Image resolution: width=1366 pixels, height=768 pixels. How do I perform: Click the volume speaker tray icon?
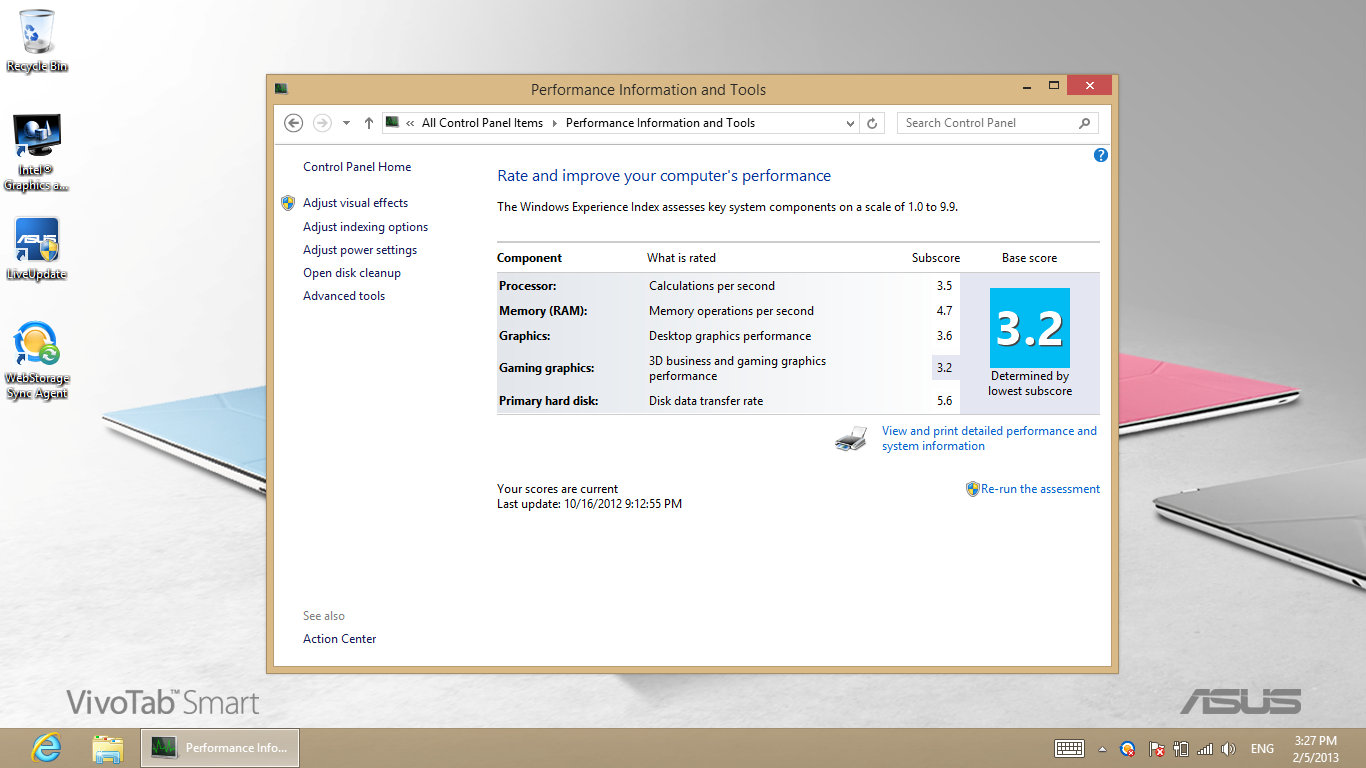[1228, 748]
